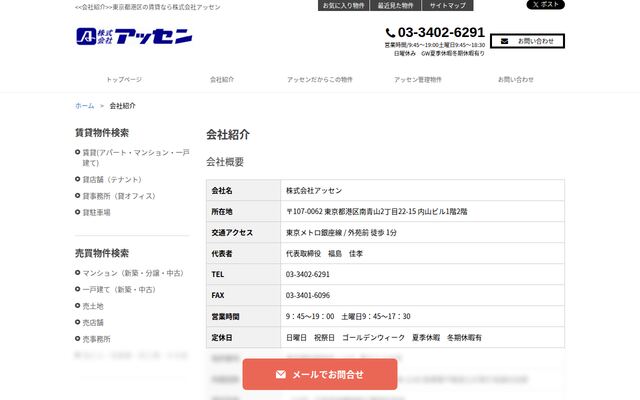The image size is (640, 400).
Task: Open 一戸建て（新築・中古） sidebar link
Action: (x=119, y=289)
